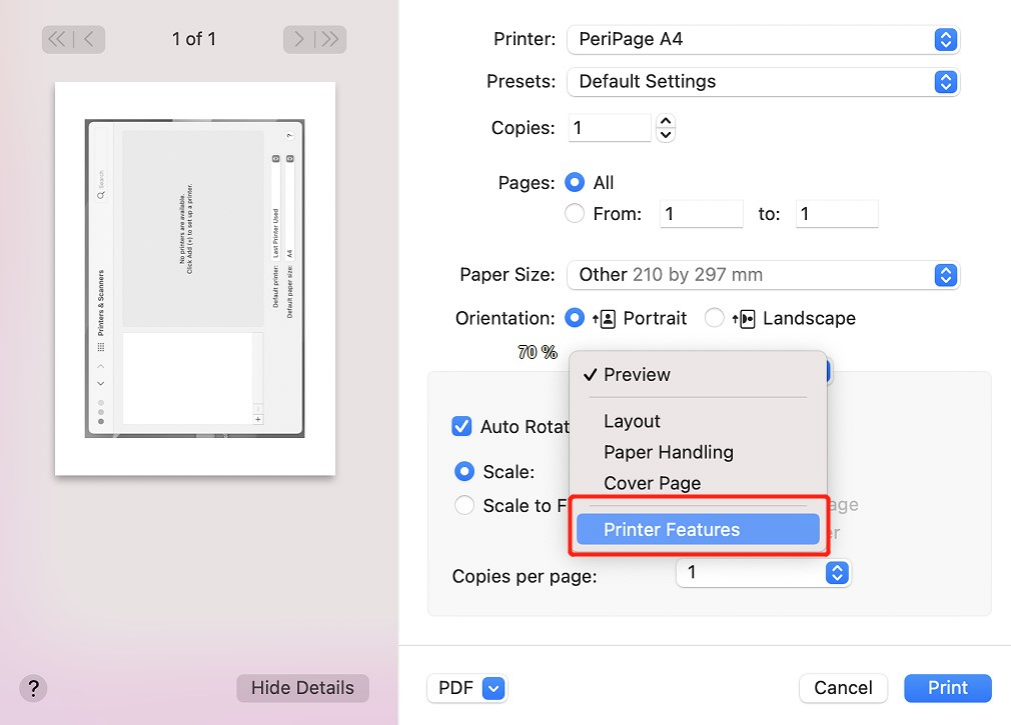Open the Paper Size dropdown
Screen dimensions: 1011x725
(x=763, y=275)
